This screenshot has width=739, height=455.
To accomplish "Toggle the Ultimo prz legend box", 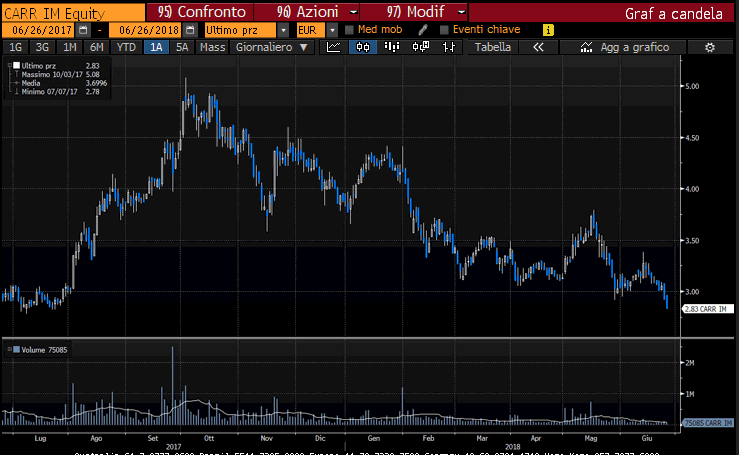I will 15,65.
